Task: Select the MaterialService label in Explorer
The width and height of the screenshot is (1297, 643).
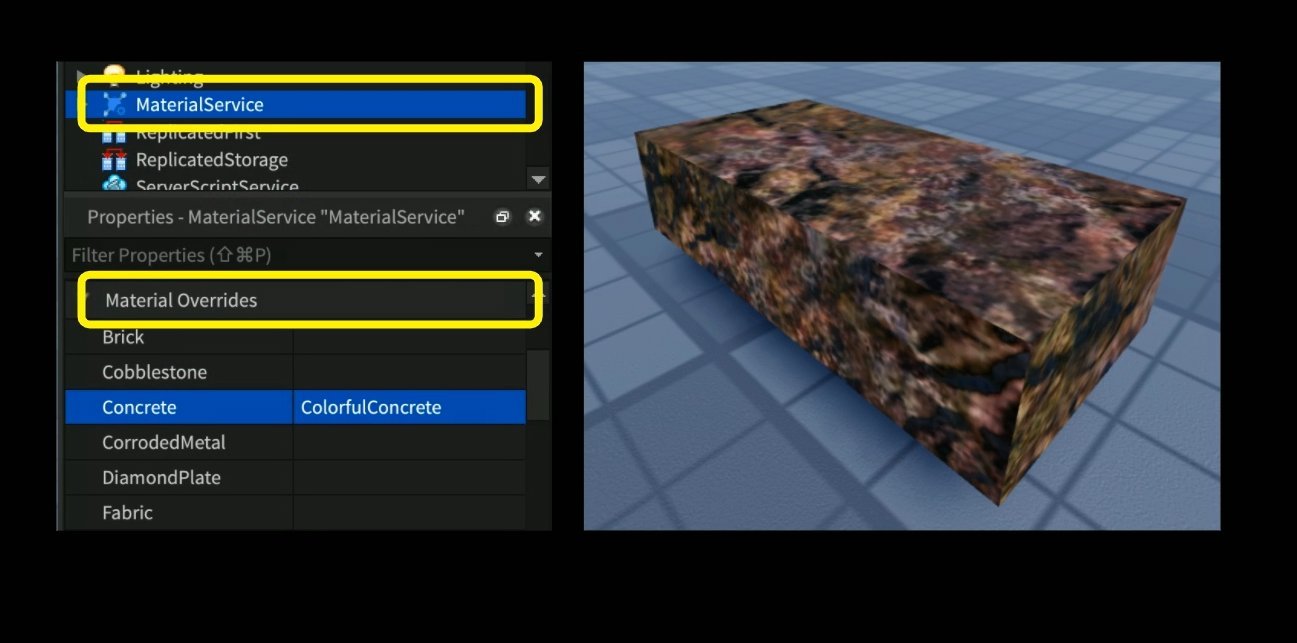Action: pyautogui.click(x=200, y=104)
